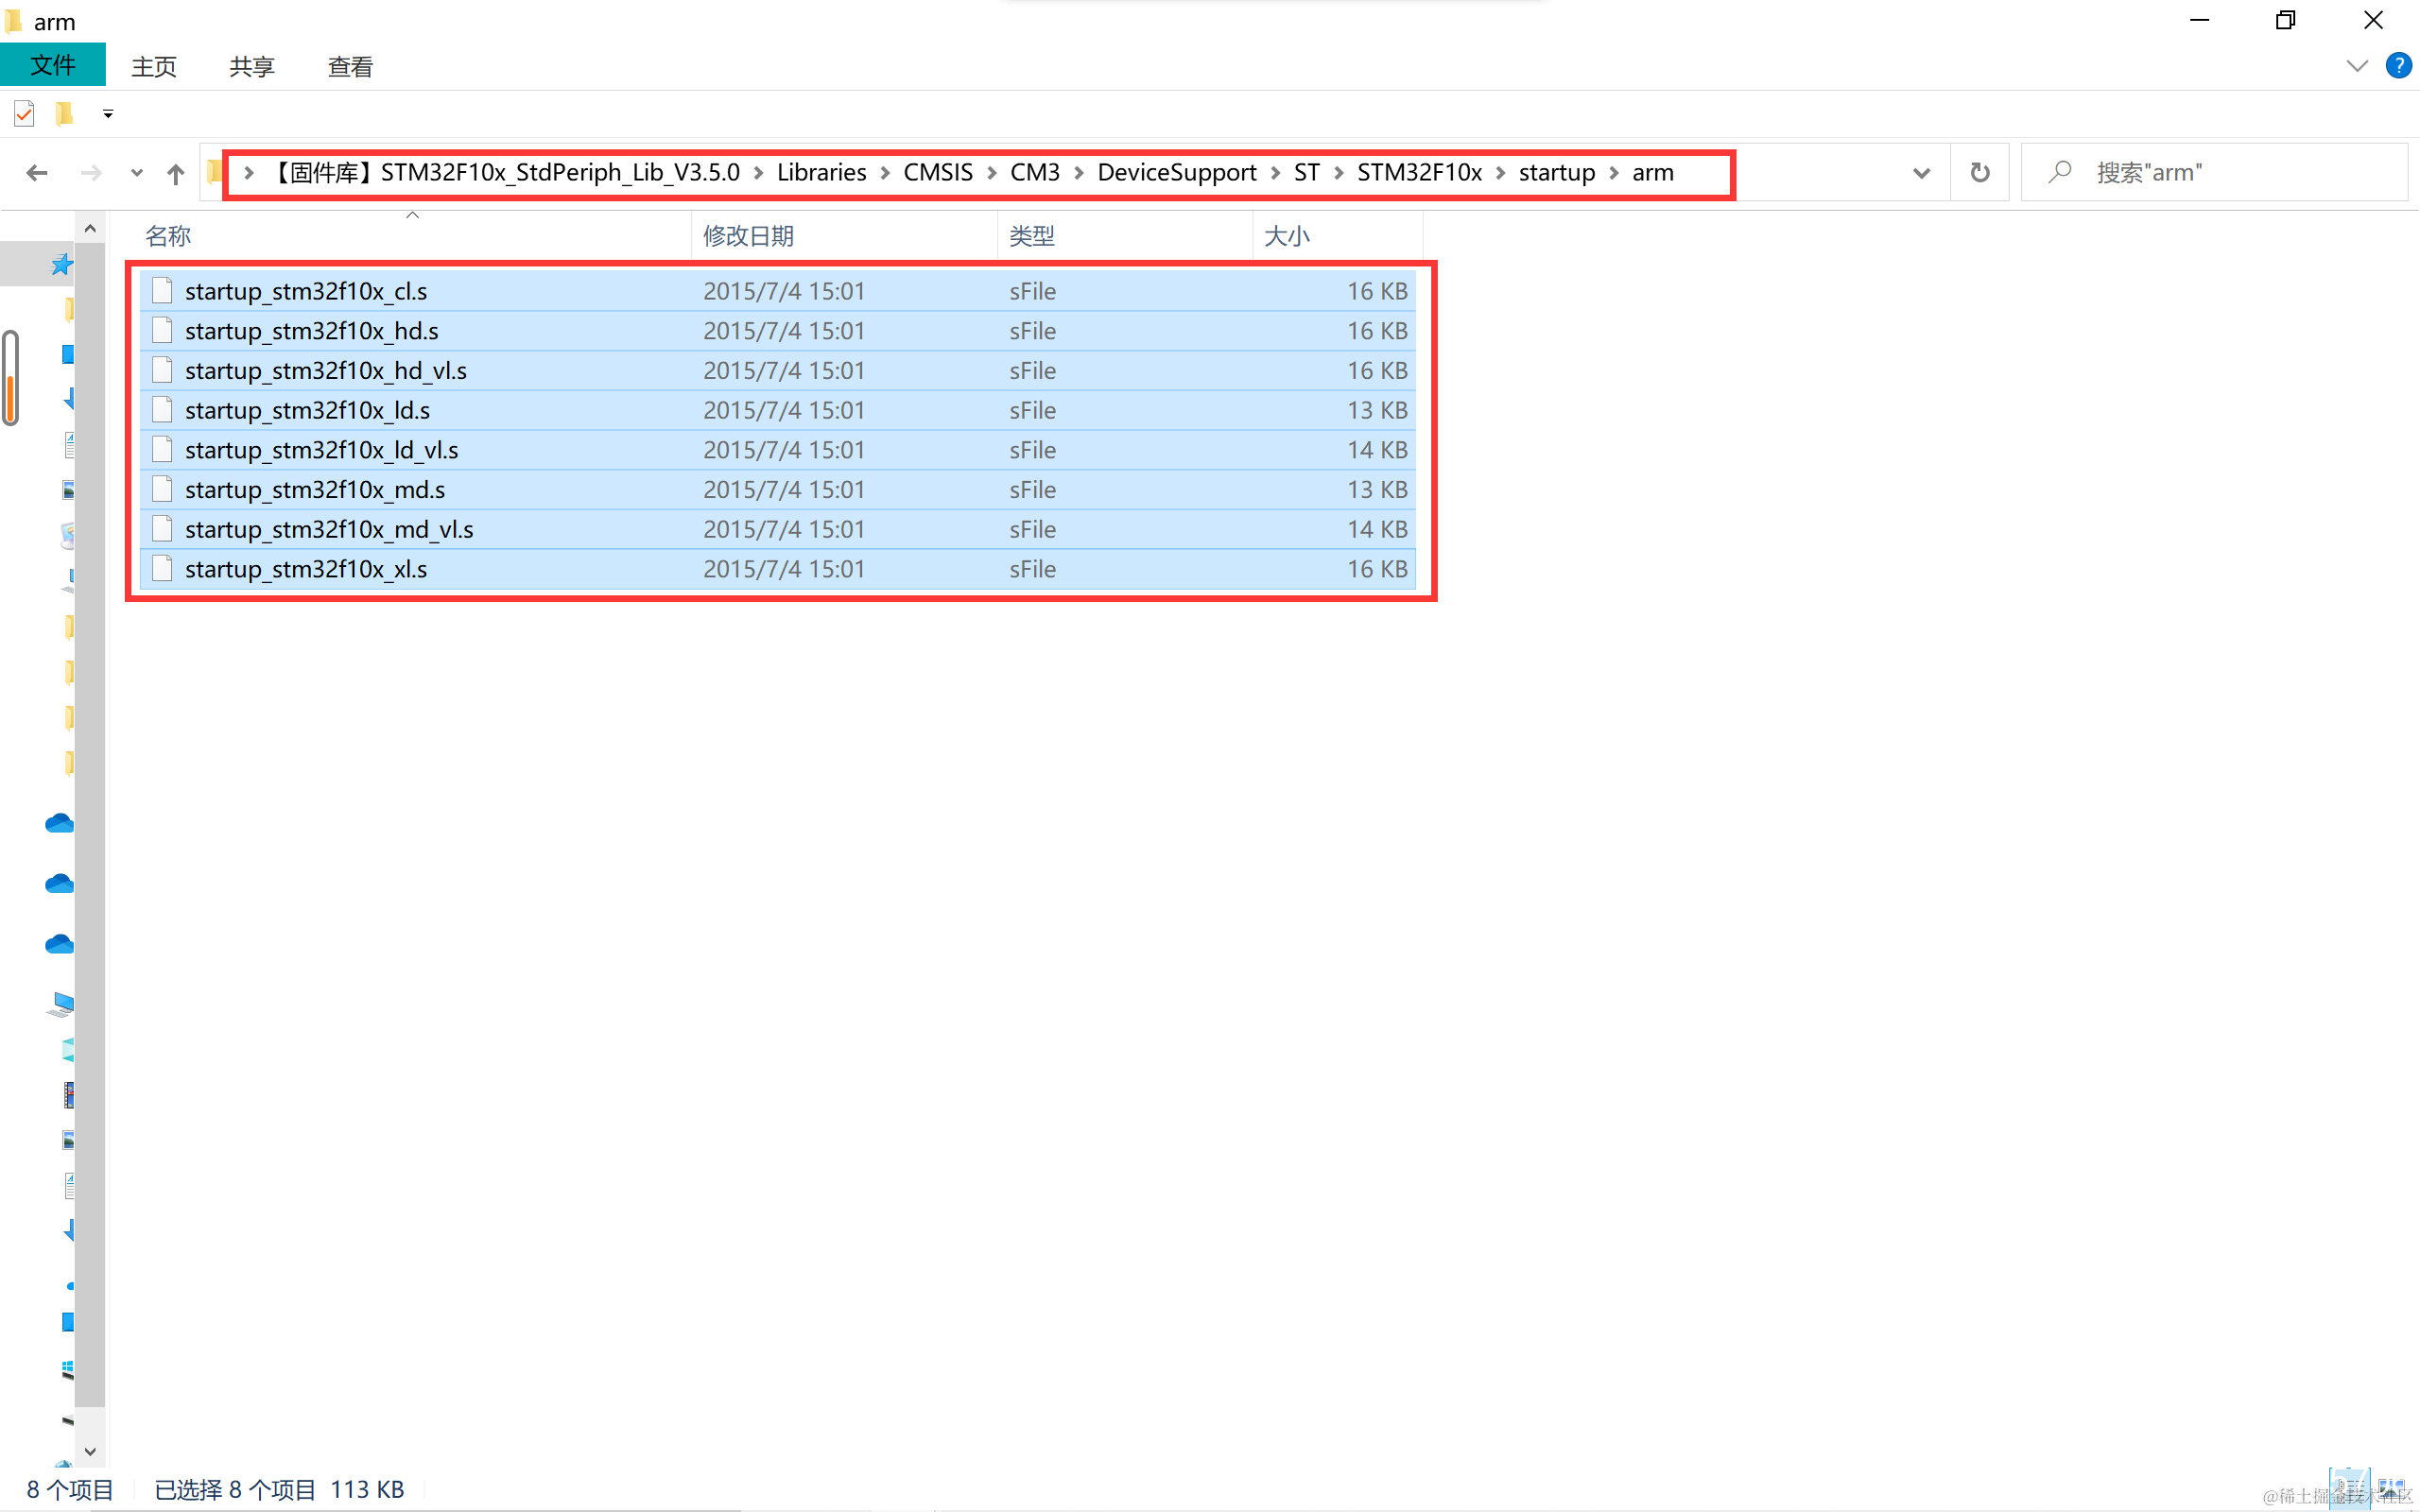The height and width of the screenshot is (1512, 2420).
Task: Open the recent locations dropdown arrow
Action: [136, 173]
